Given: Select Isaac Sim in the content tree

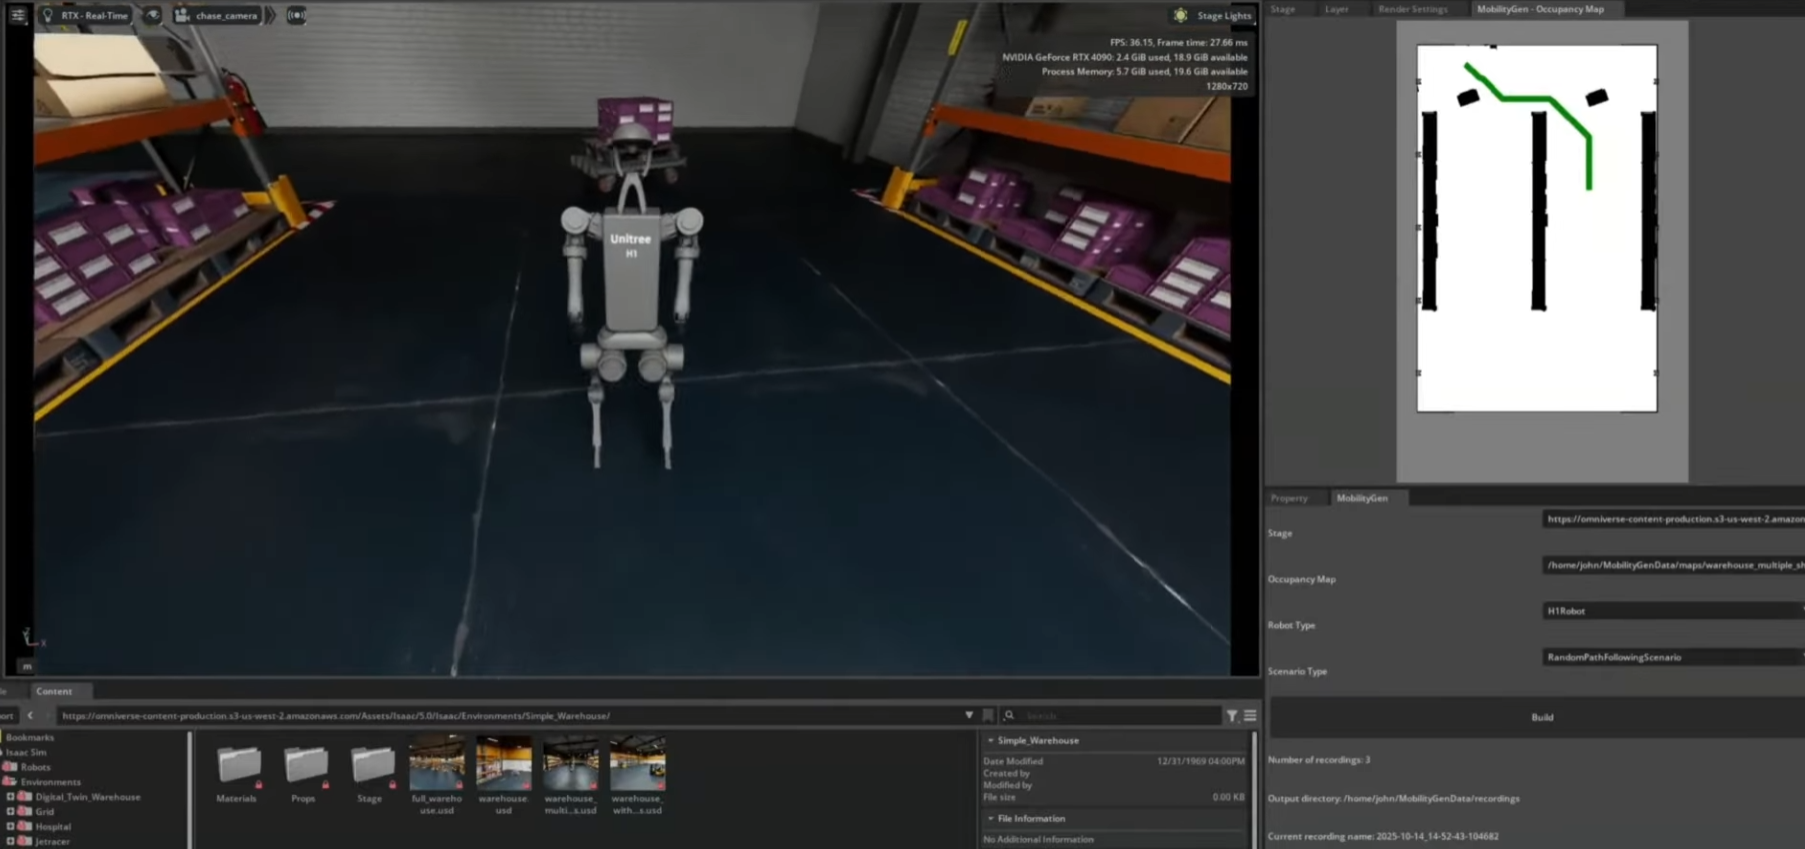Looking at the screenshot, I should point(26,753).
